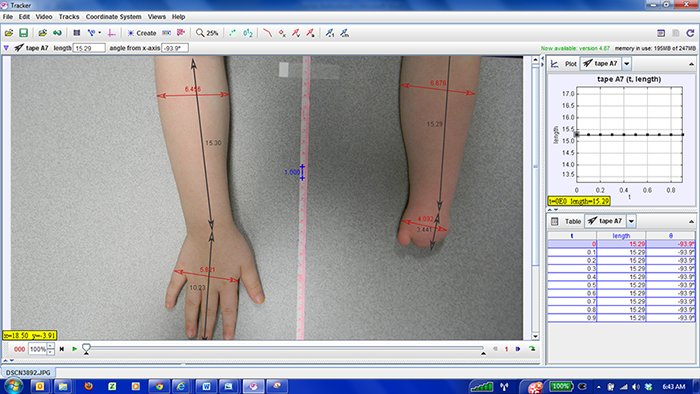Open the Help menu
The image size is (700, 394).
[179, 17]
